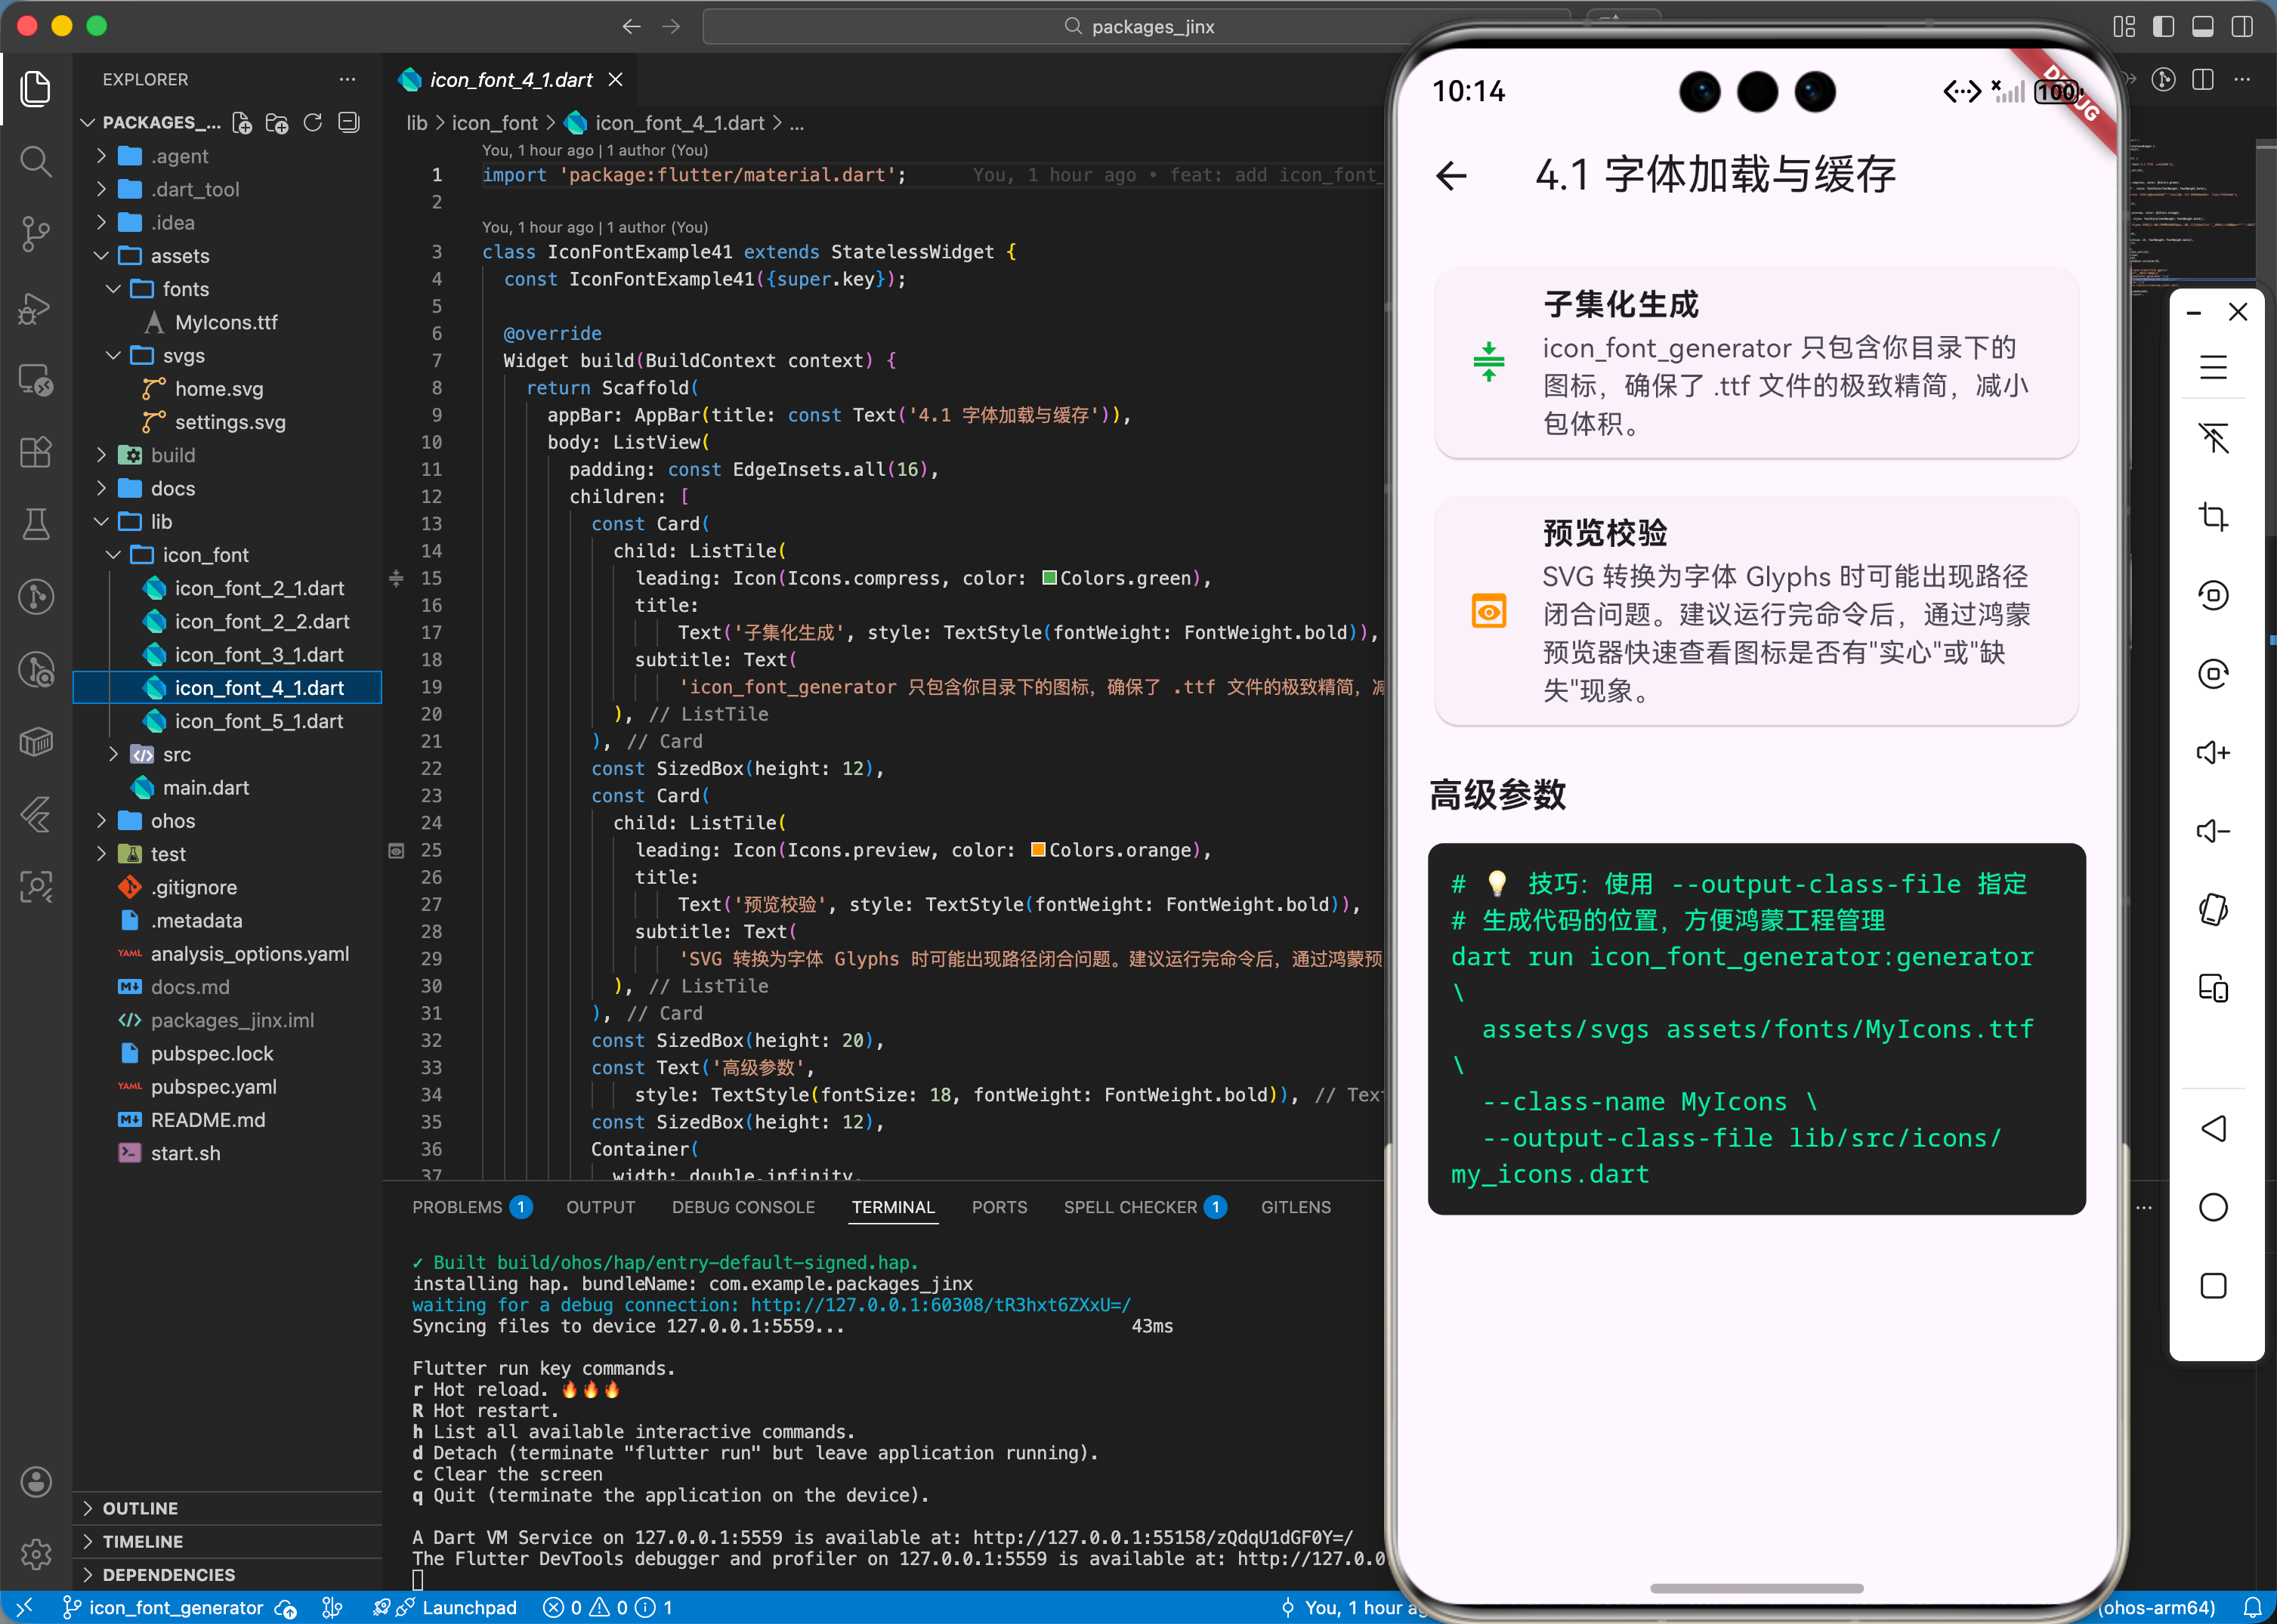Open the SPELL CHECKER tab
This screenshot has width=2277, height=1624.
coord(1131,1207)
